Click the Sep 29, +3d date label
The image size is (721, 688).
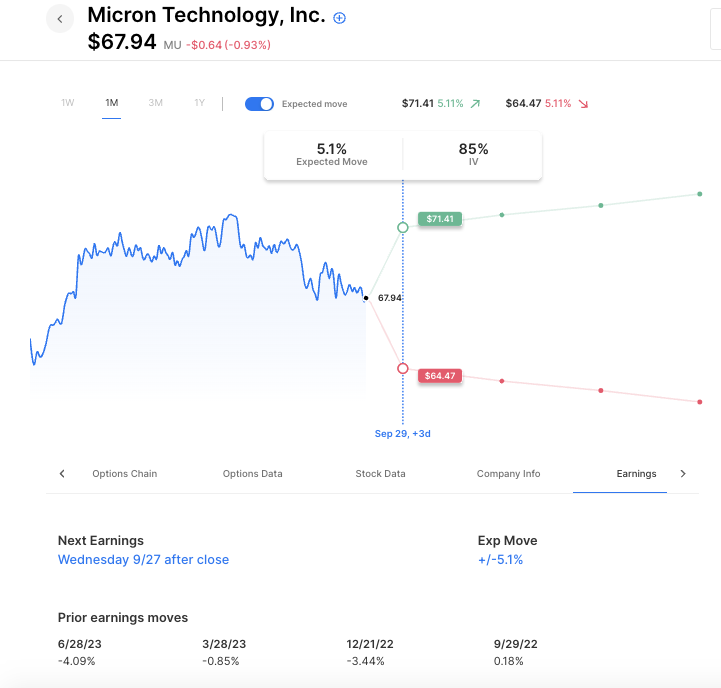click(403, 434)
